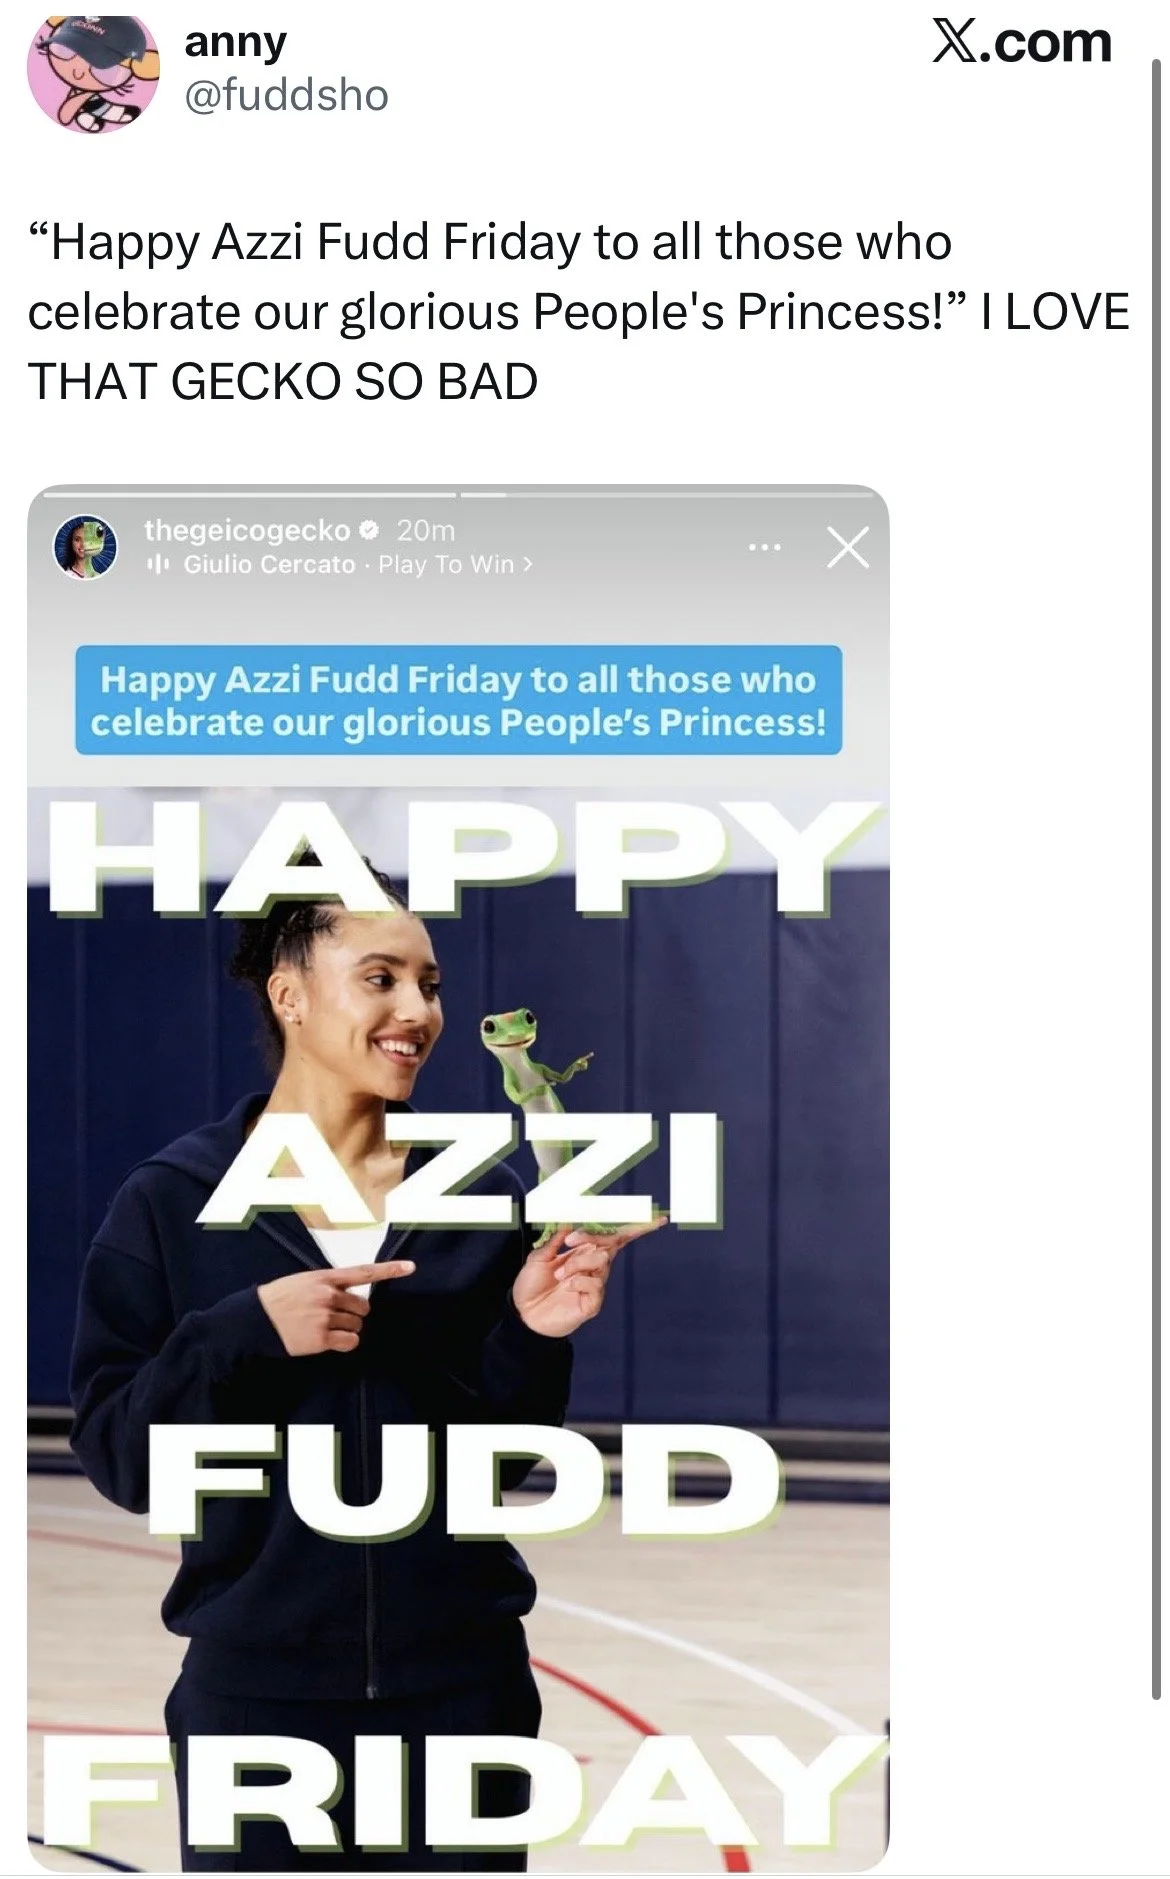Click the tweet text about the gecko
The width and height of the screenshot is (1170, 1879).
(578, 312)
